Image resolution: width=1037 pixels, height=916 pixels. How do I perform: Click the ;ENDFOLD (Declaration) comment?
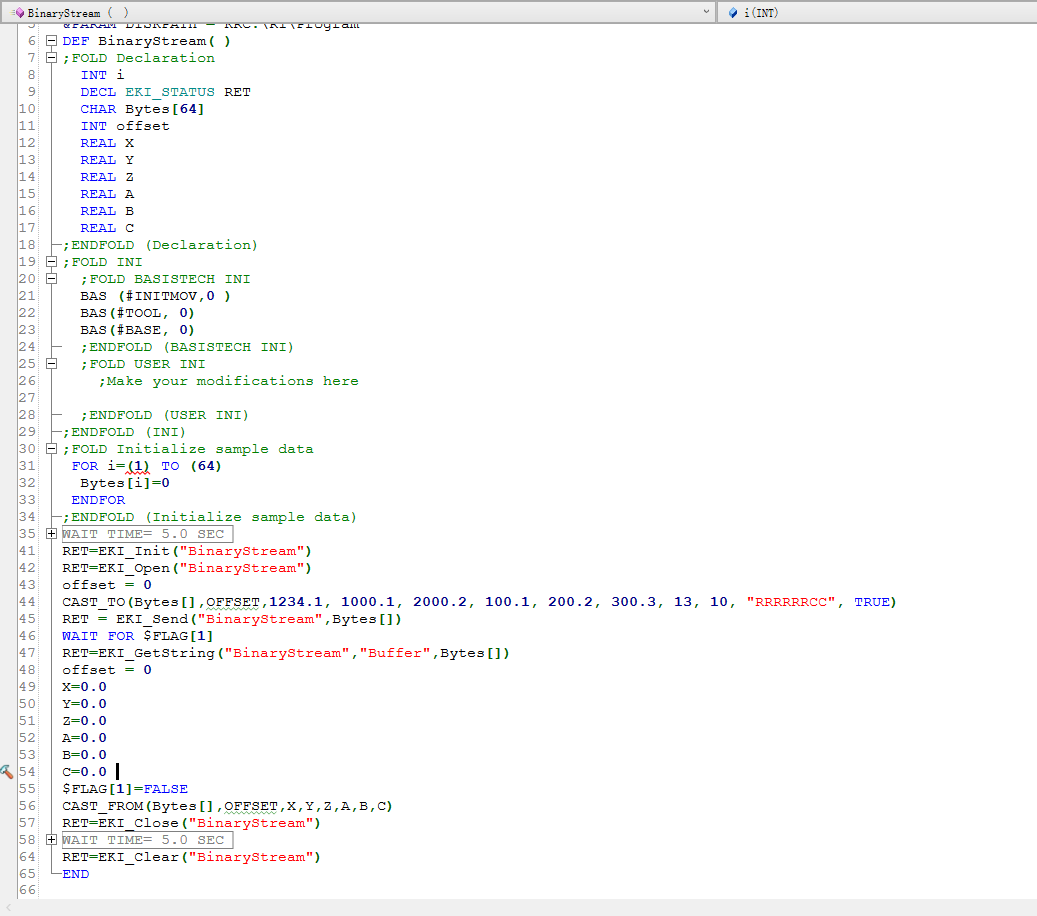[160, 245]
